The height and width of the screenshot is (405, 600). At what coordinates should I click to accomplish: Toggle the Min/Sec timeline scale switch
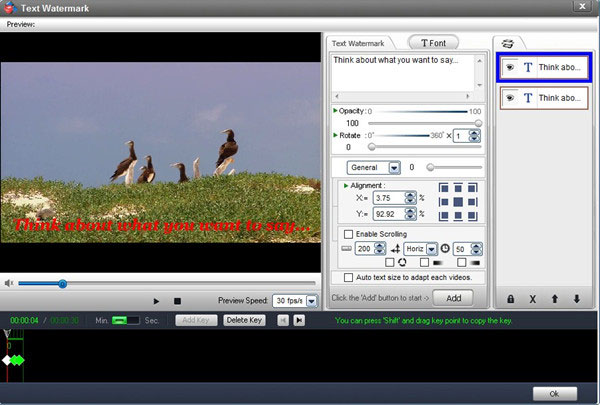coord(126,320)
